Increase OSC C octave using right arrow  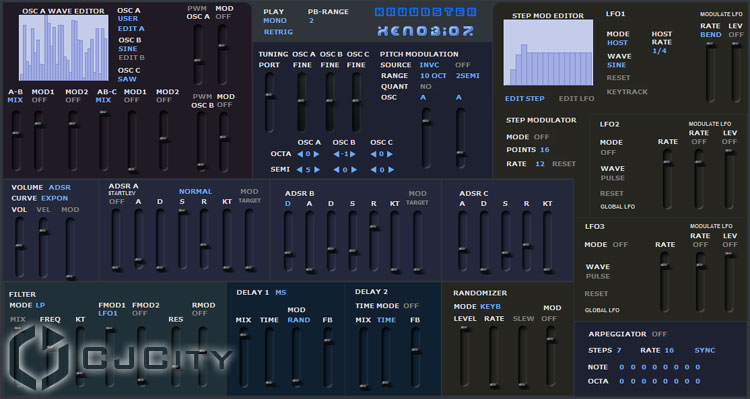click(390, 154)
